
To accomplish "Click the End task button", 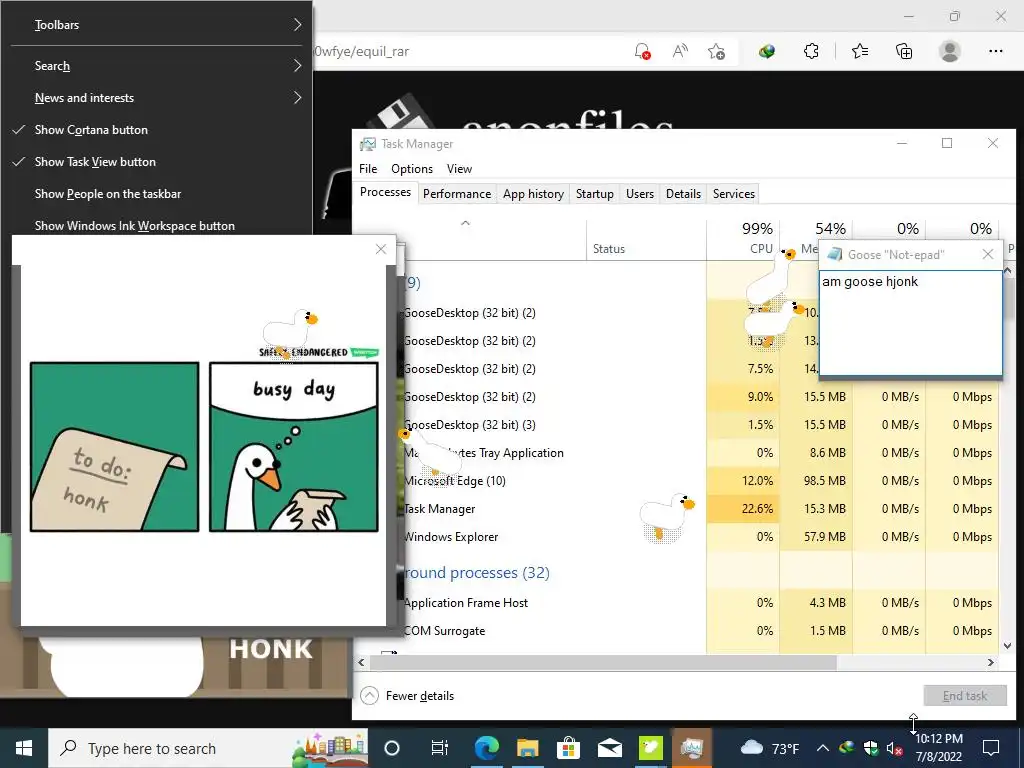I will coord(965,696).
